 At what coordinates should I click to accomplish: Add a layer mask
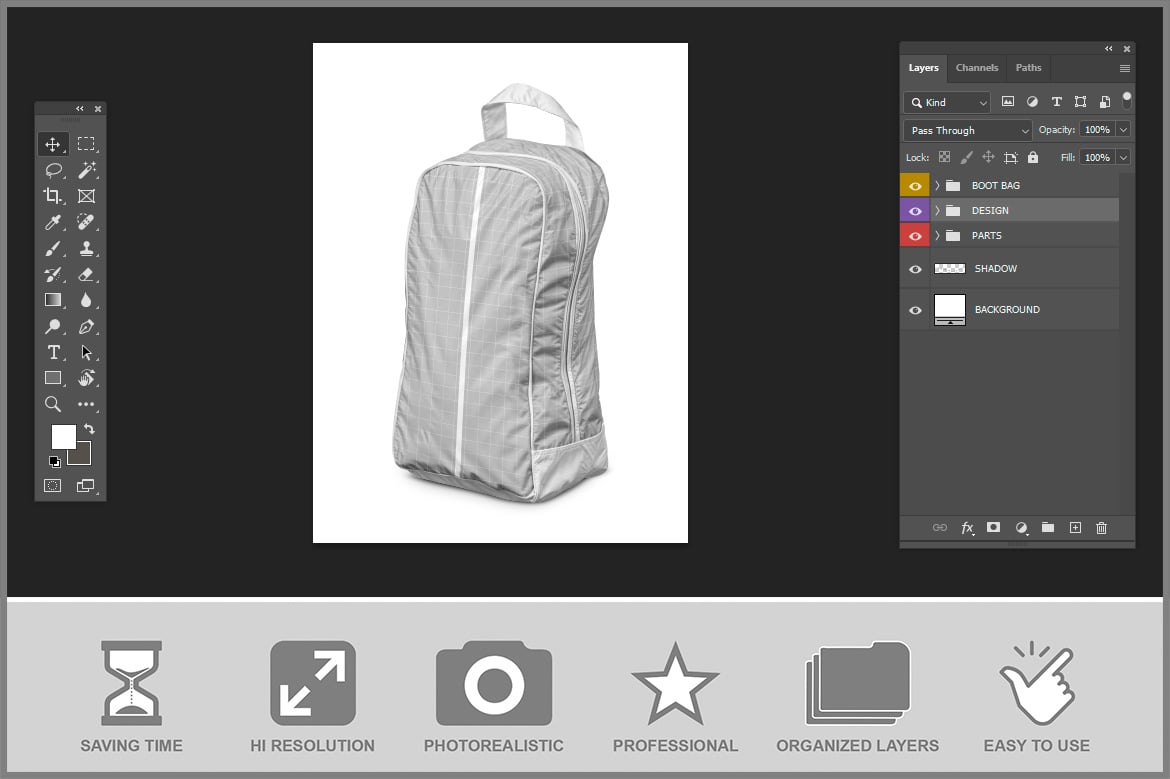coord(993,528)
